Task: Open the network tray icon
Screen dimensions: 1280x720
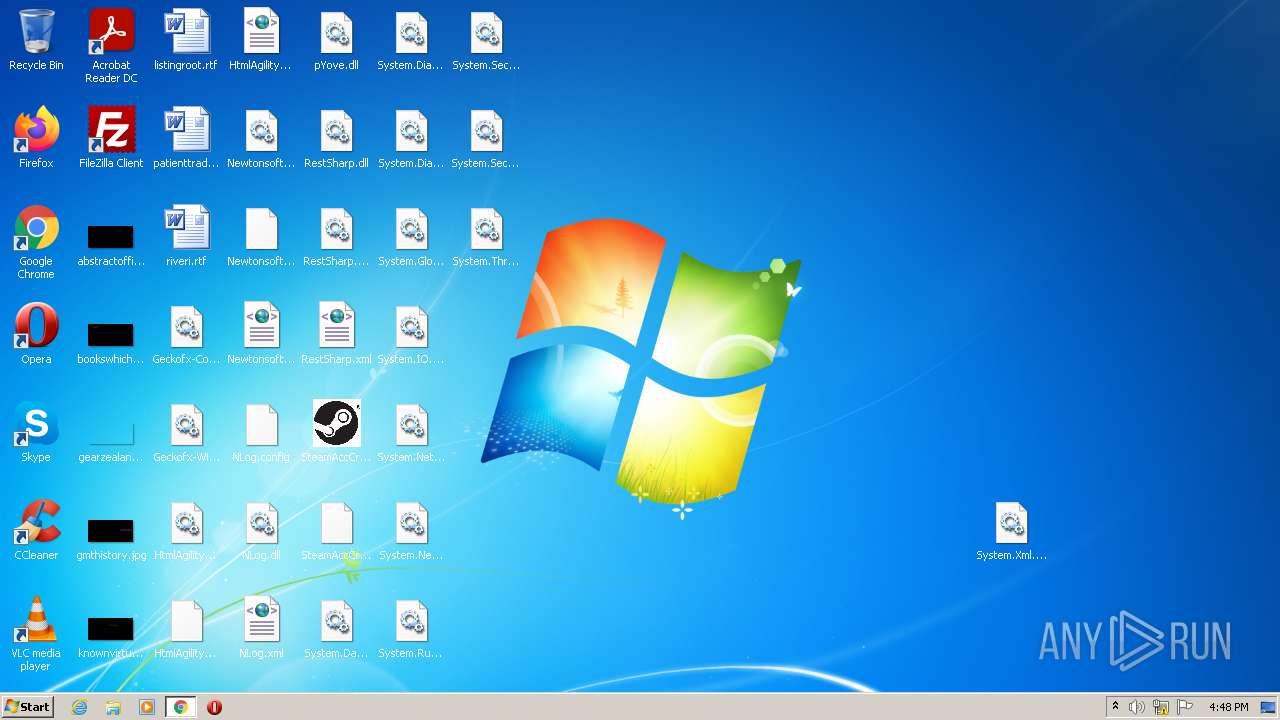Action: (1161, 707)
